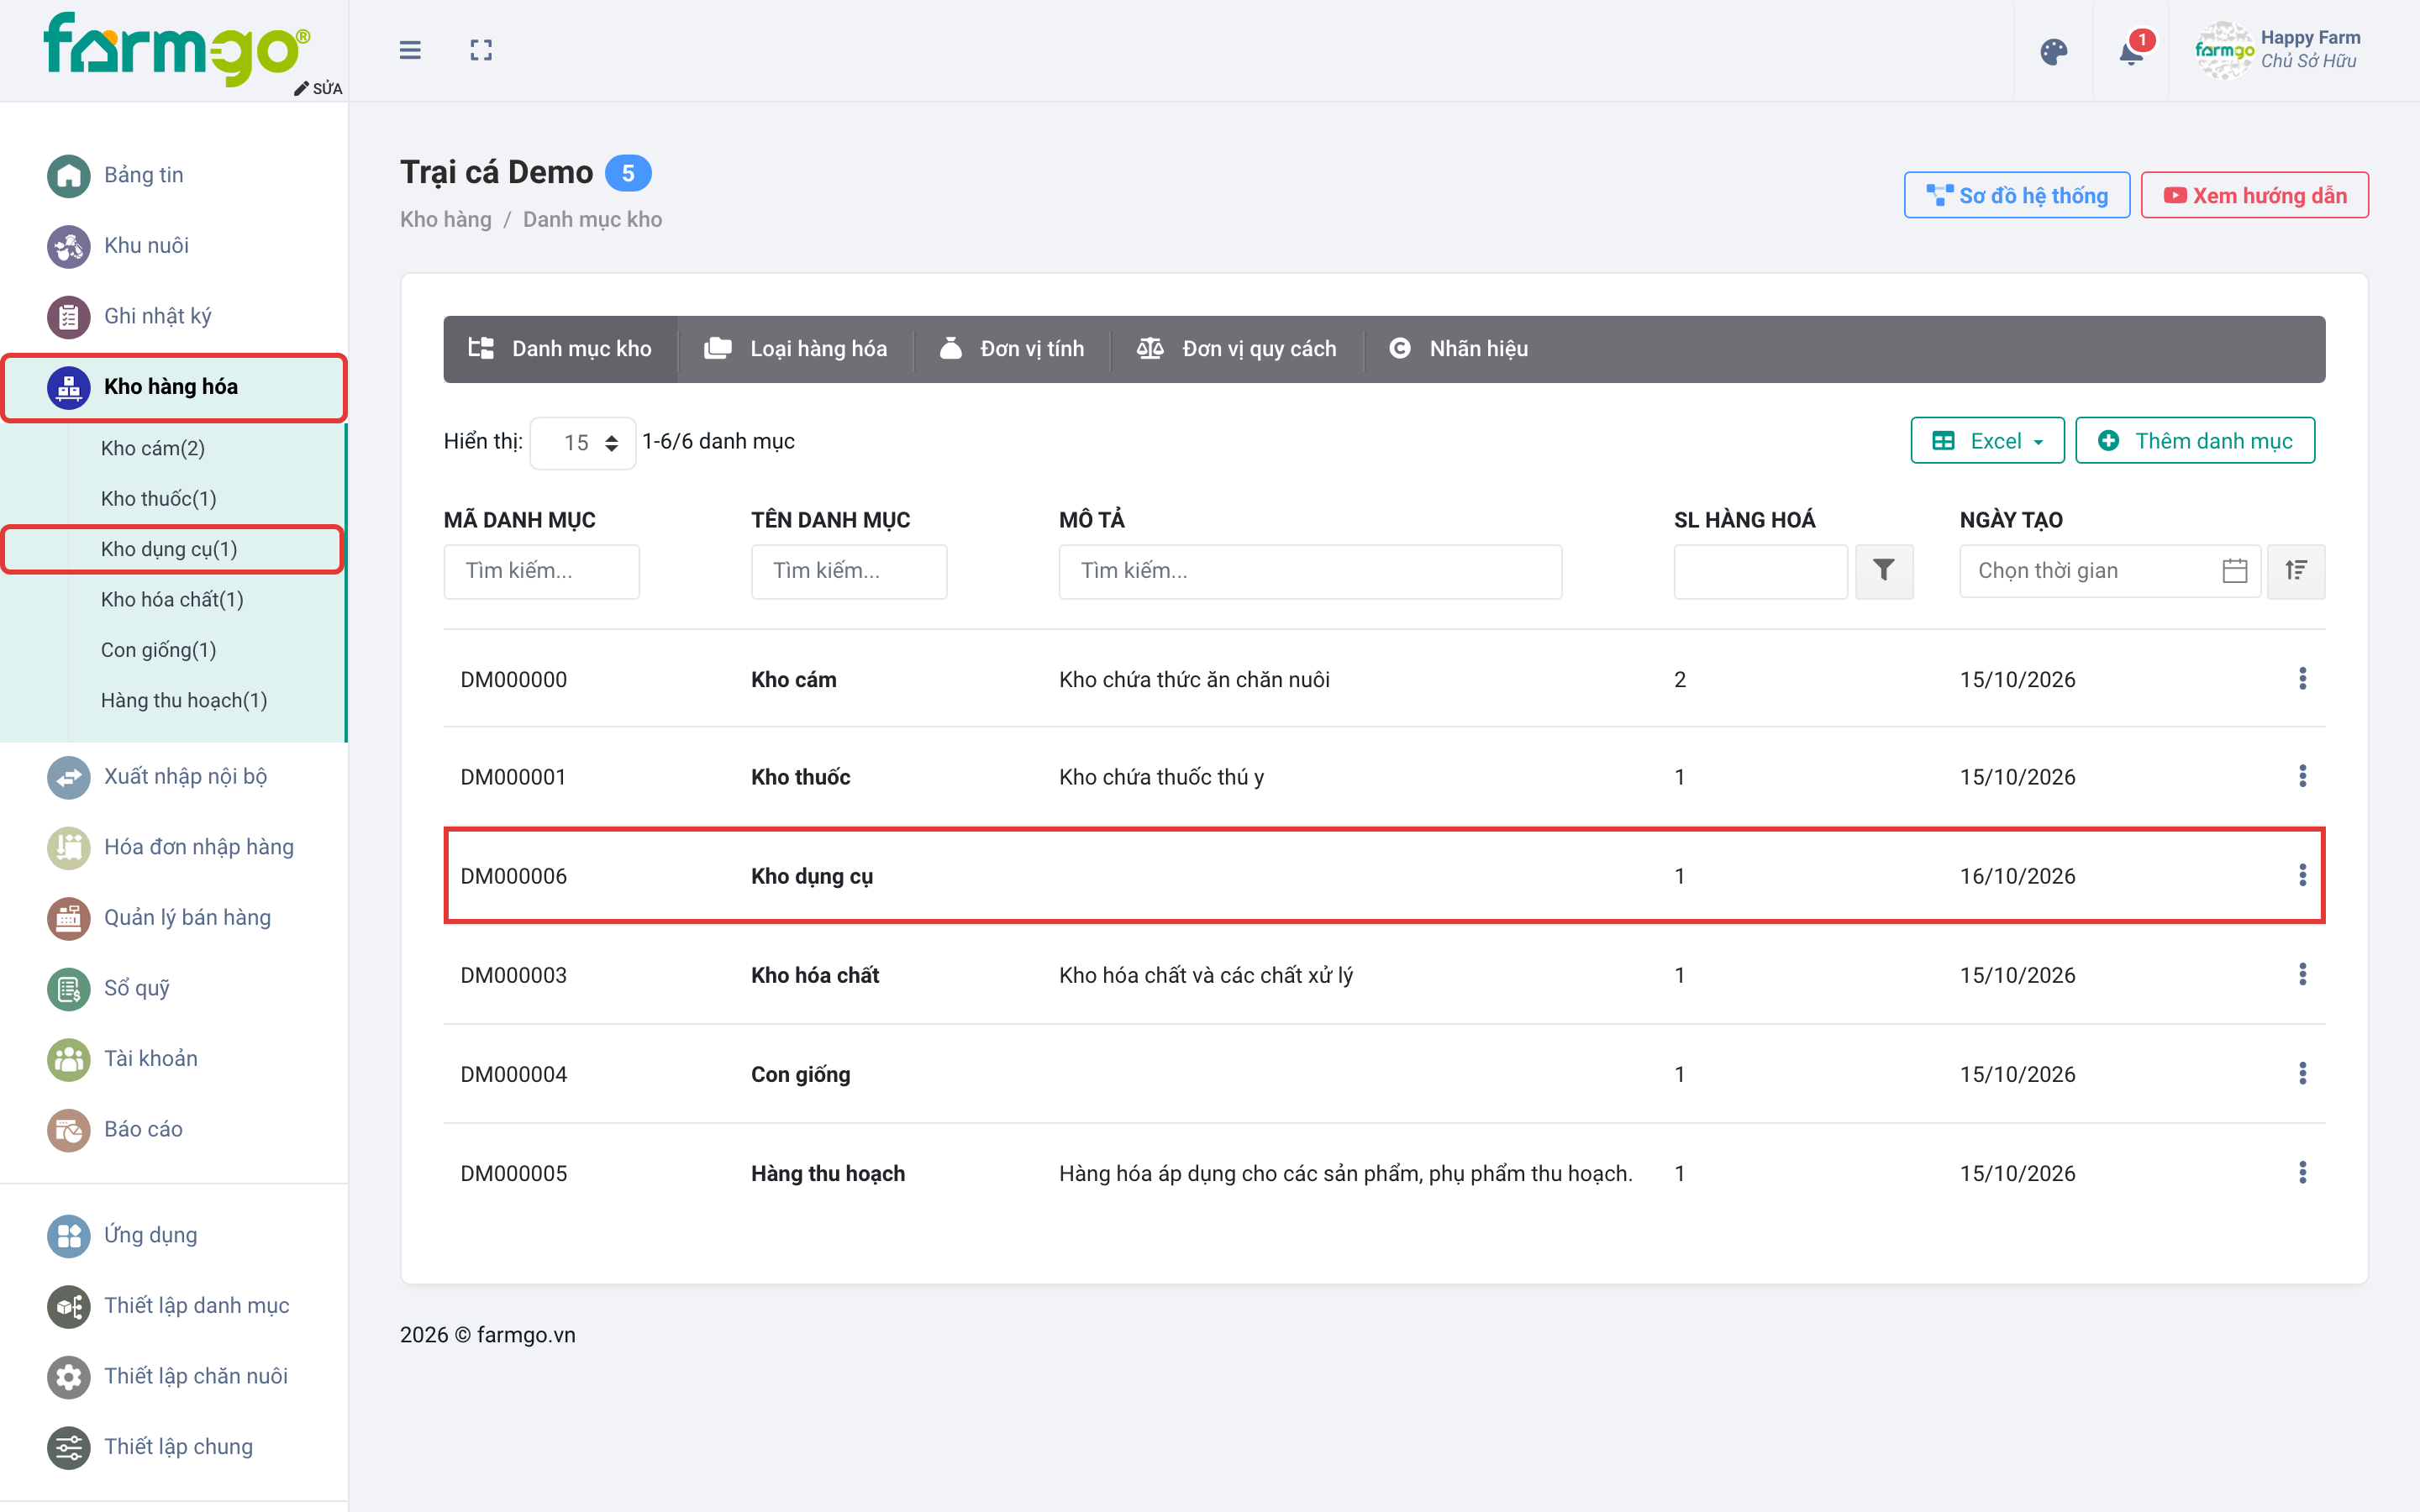Click Sơ đồ hệ thống button
The height and width of the screenshot is (1512, 2420).
pyautogui.click(x=2016, y=195)
